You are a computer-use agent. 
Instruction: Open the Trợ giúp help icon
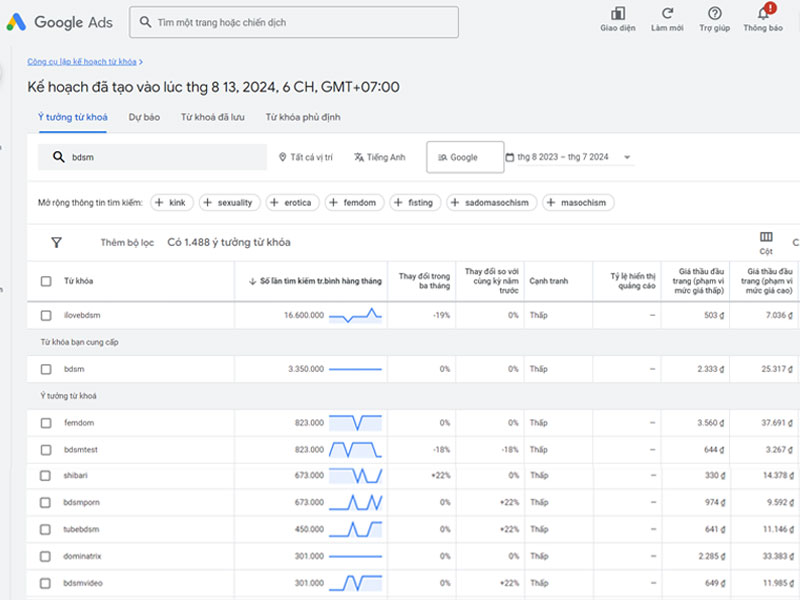pos(714,13)
